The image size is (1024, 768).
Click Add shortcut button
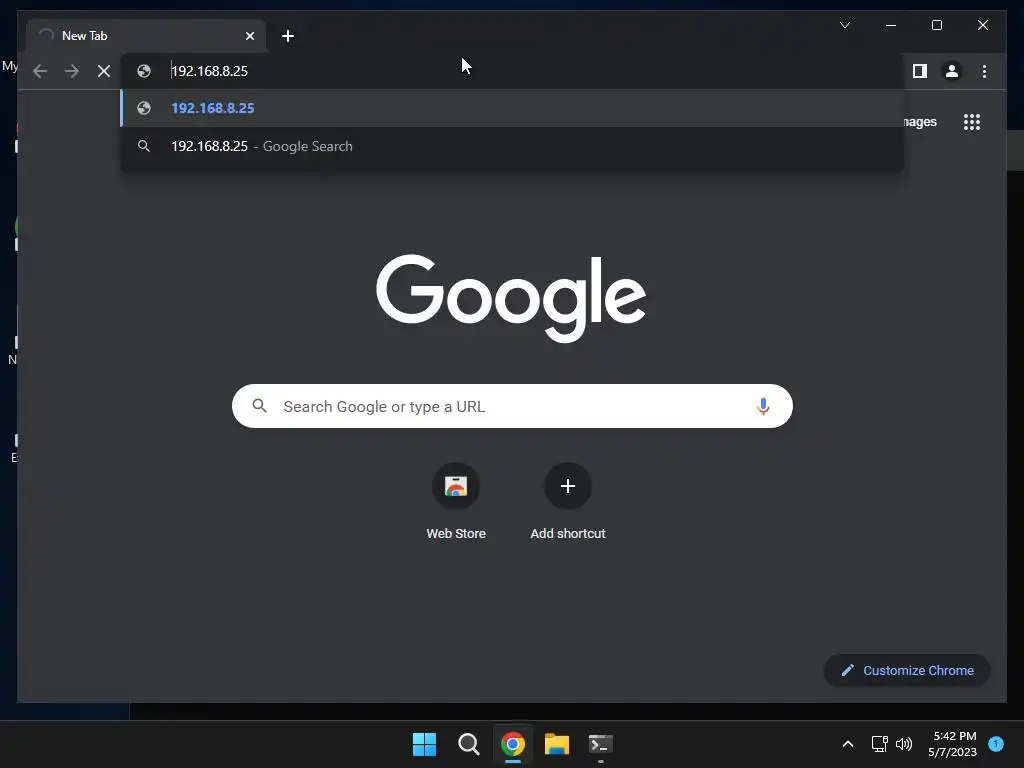pos(568,502)
